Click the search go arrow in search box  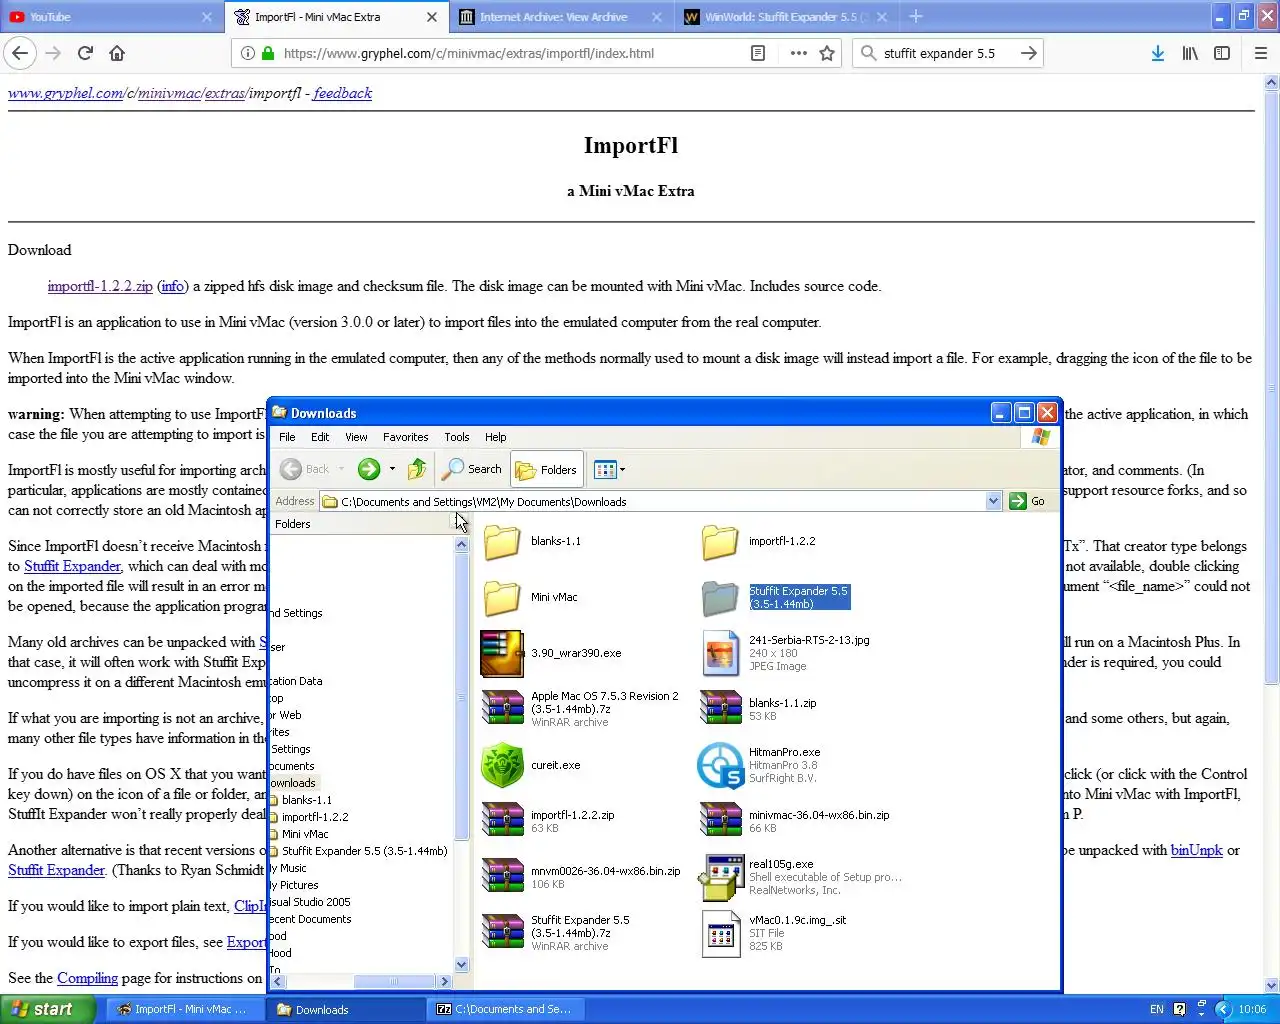(1028, 53)
